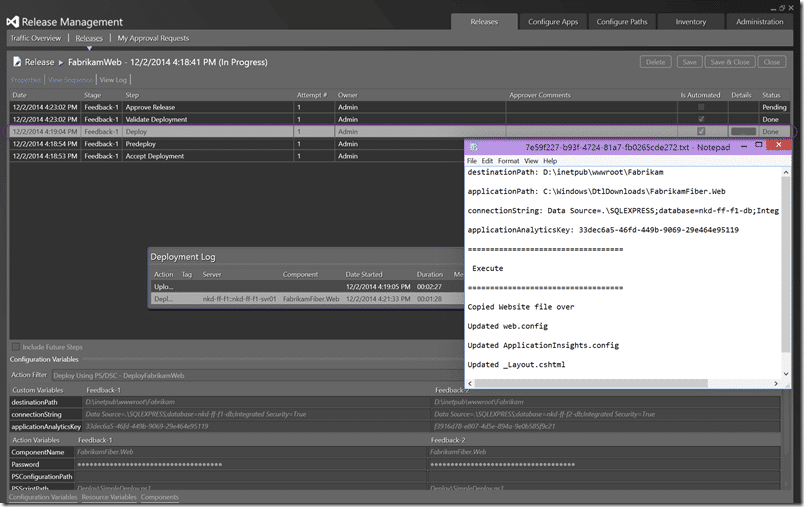Click the Delete button
Image resolution: width=804 pixels, height=507 pixels.
655,62
